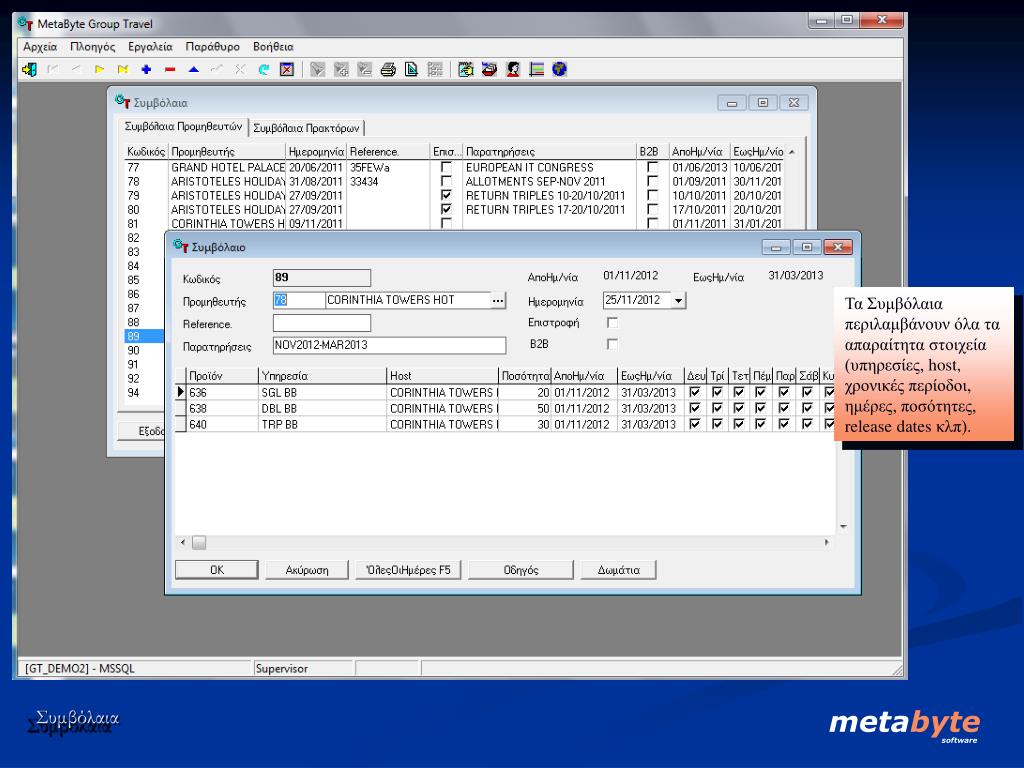Viewport: 1024px width, 768px height.
Task: Open the Εργαλεία menu
Action: 150,47
